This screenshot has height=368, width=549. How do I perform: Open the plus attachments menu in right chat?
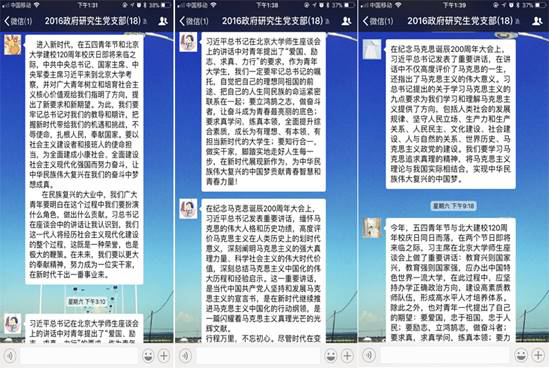(x=538, y=356)
